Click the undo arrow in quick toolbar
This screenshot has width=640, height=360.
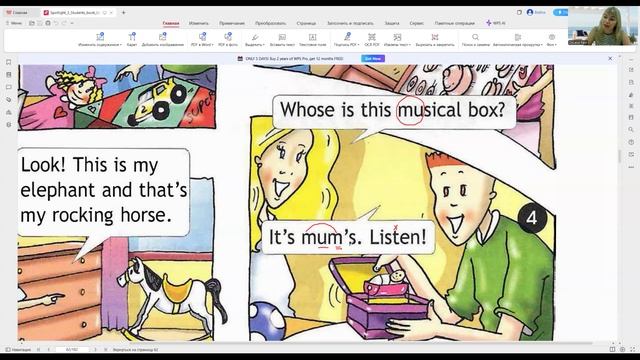(x=56, y=23)
